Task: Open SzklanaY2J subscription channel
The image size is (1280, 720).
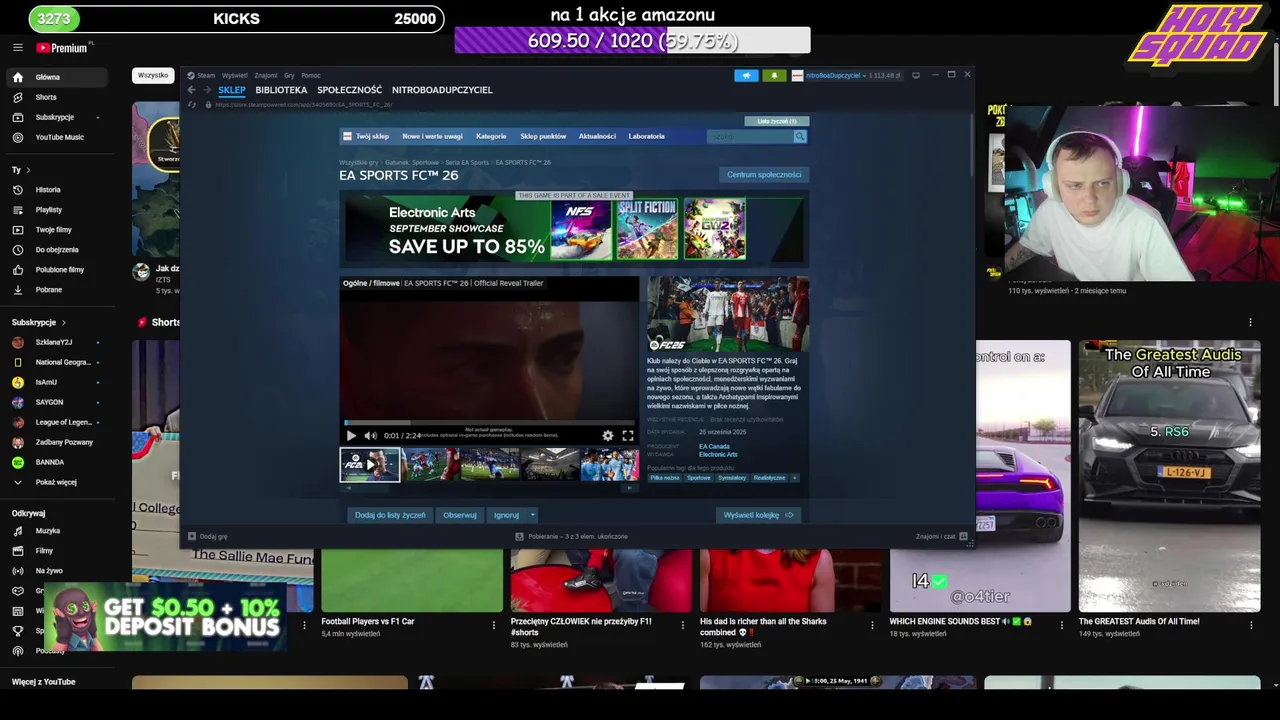Action: pyautogui.click(x=57, y=342)
